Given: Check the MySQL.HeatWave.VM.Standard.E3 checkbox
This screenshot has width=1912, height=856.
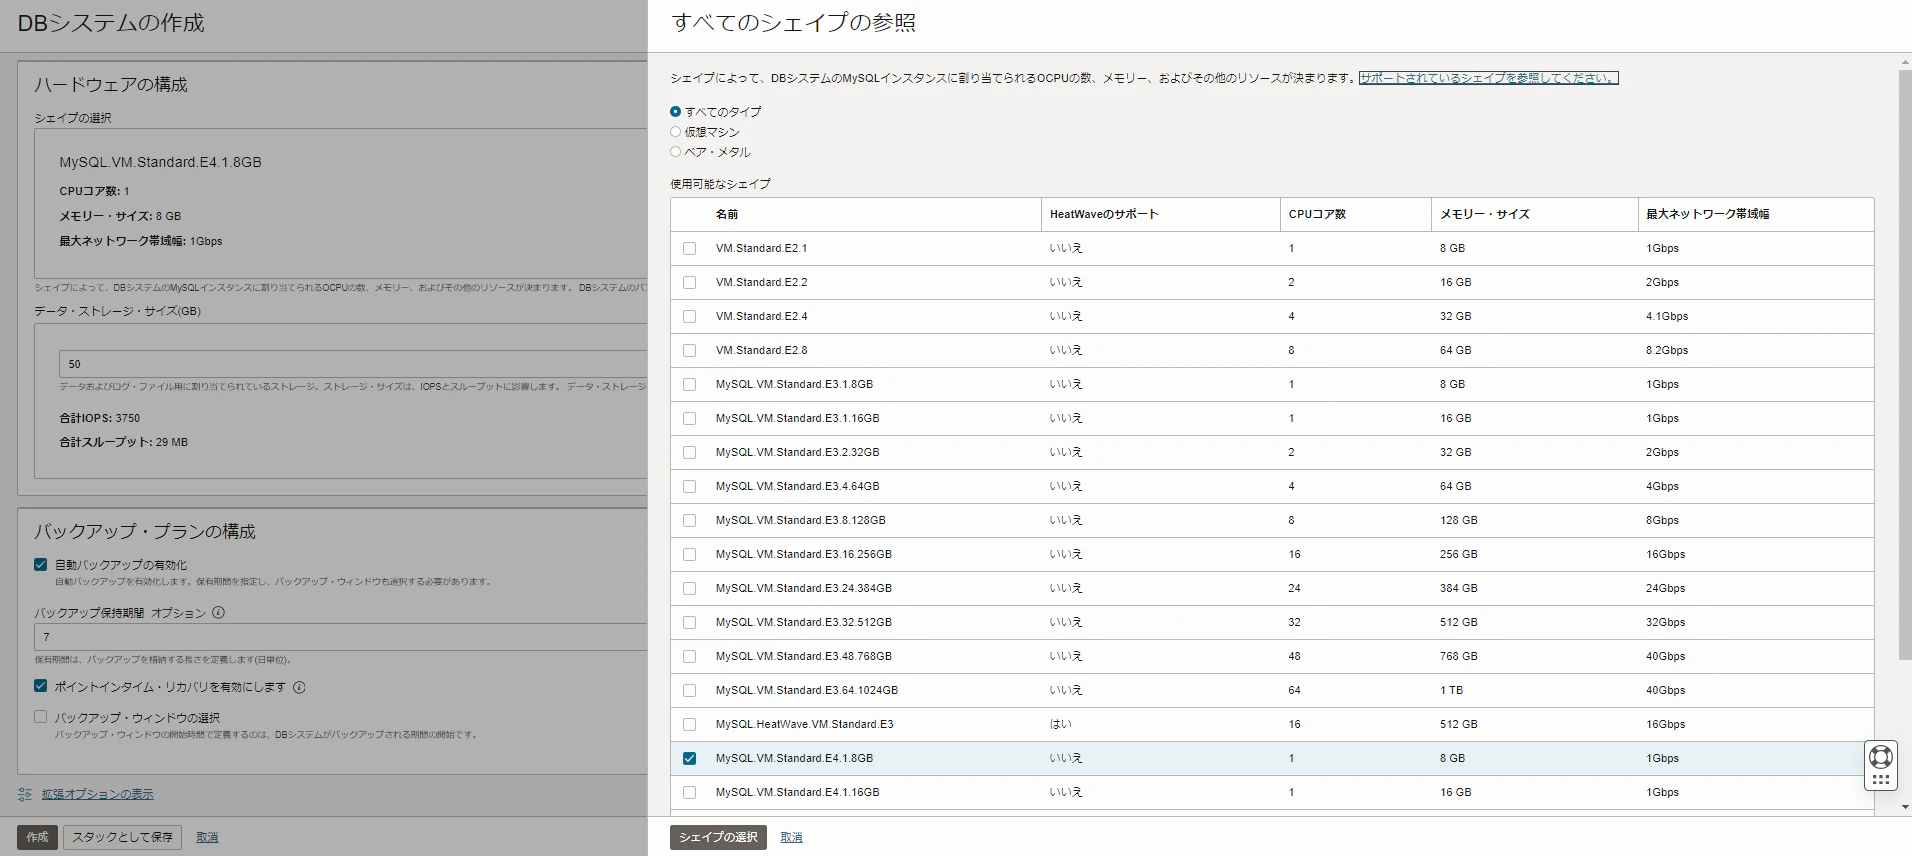Looking at the screenshot, I should [x=689, y=724].
